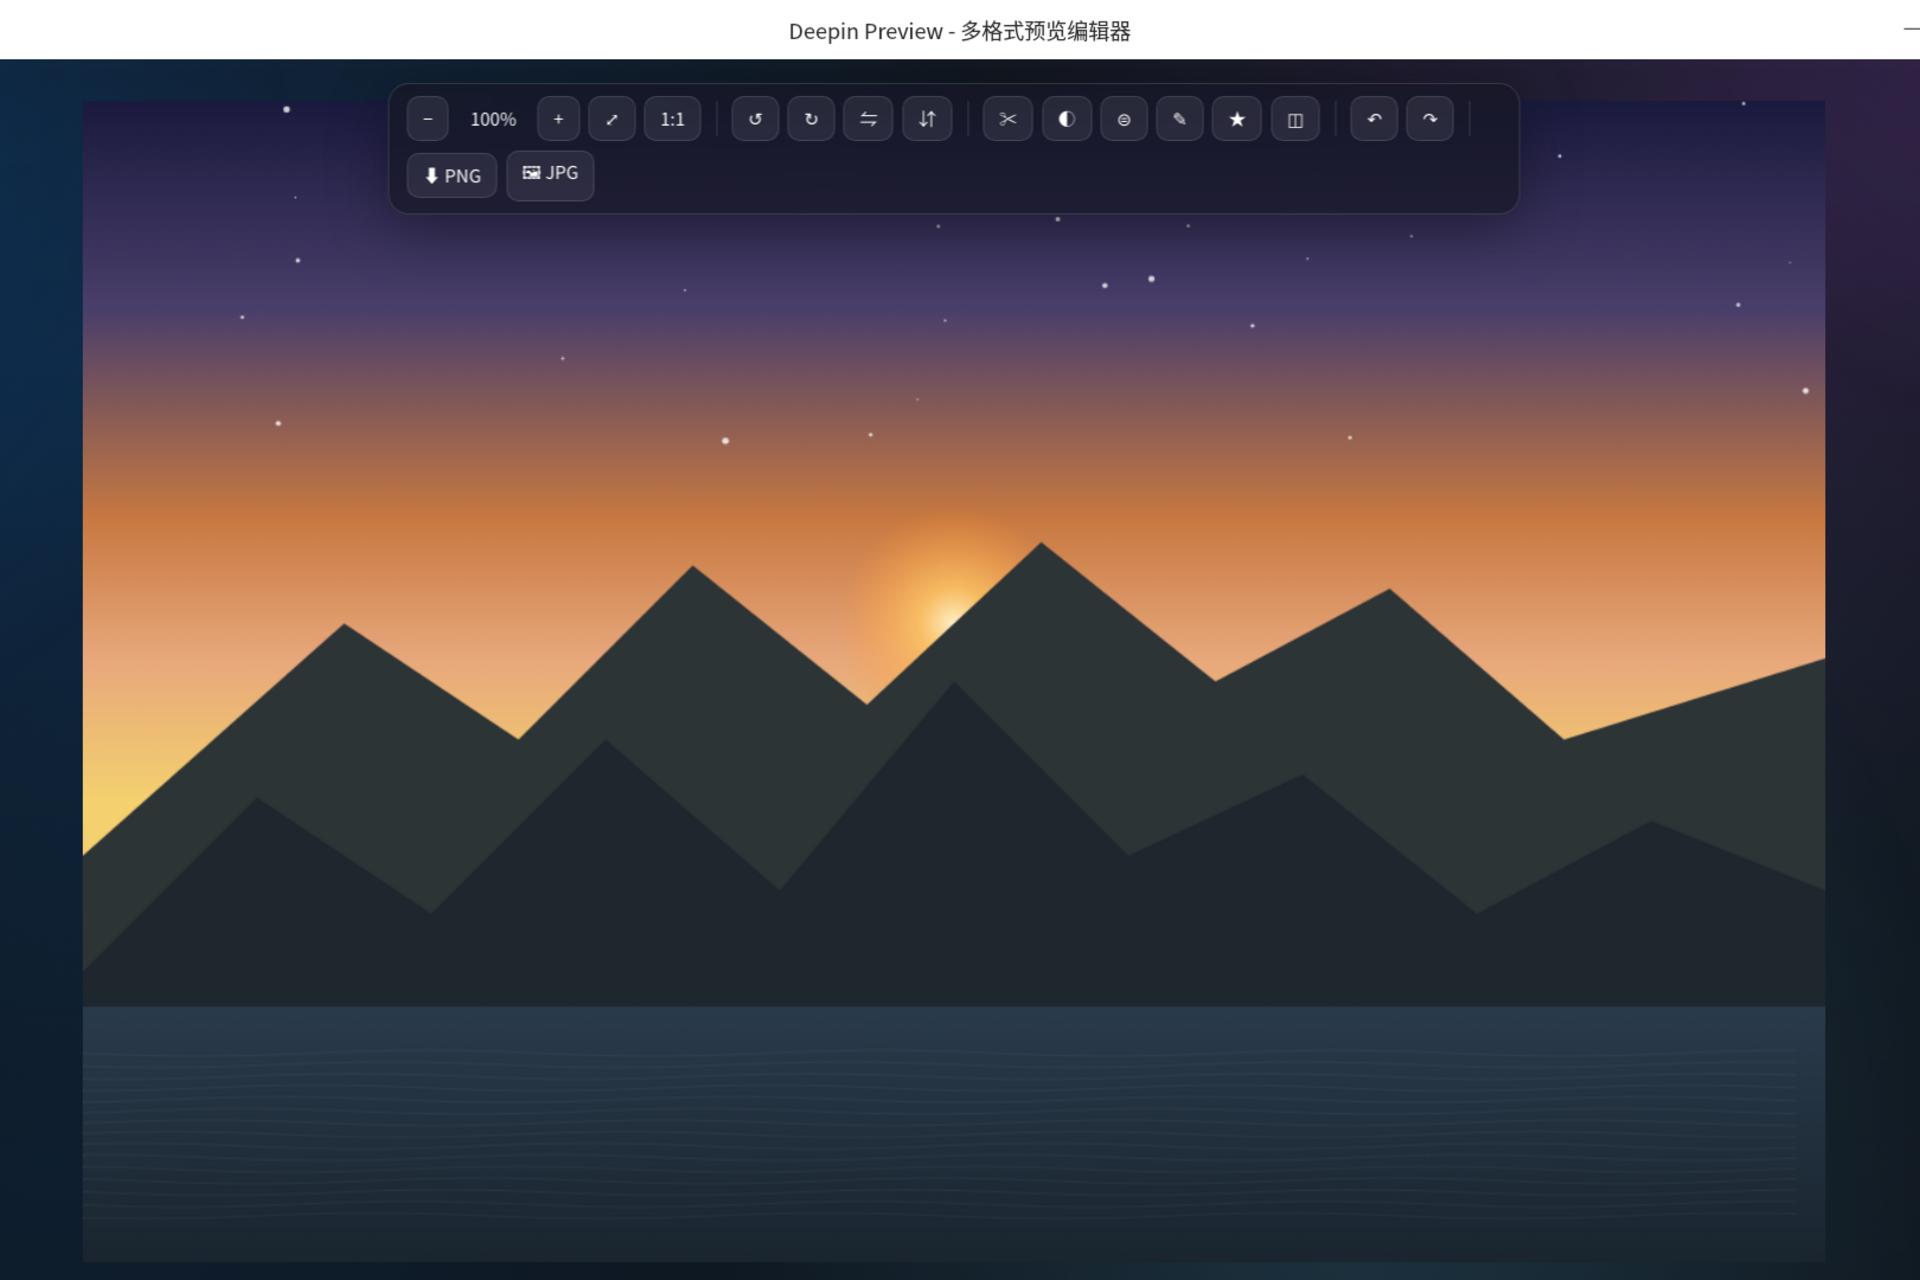Screen dimensions: 1920x1280
Task: Flip image vertically
Action: [x=927, y=119]
